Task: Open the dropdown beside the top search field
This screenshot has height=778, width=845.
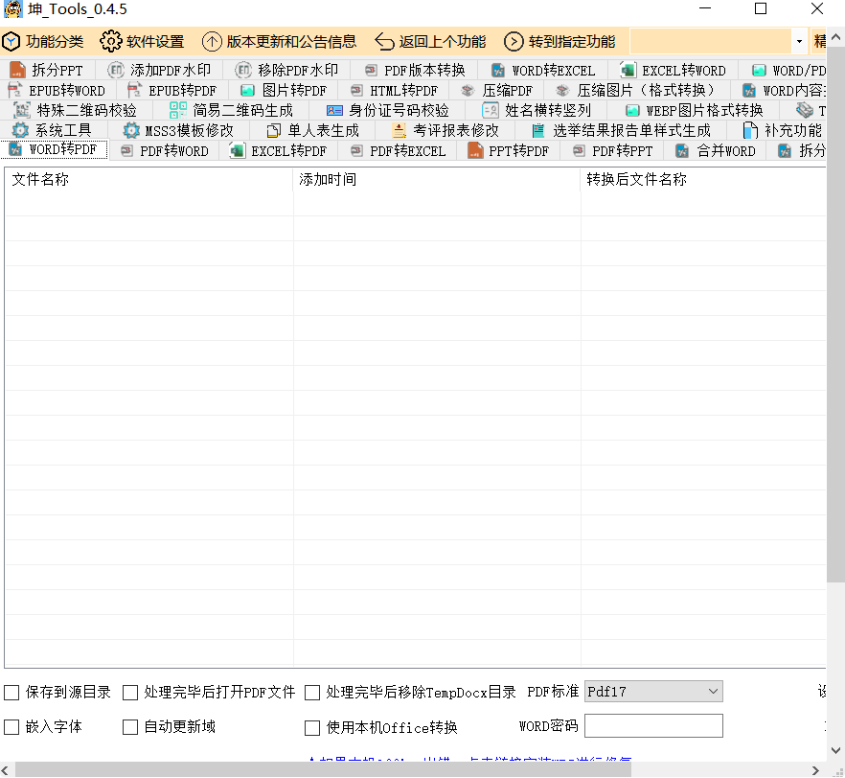Action: 799,42
